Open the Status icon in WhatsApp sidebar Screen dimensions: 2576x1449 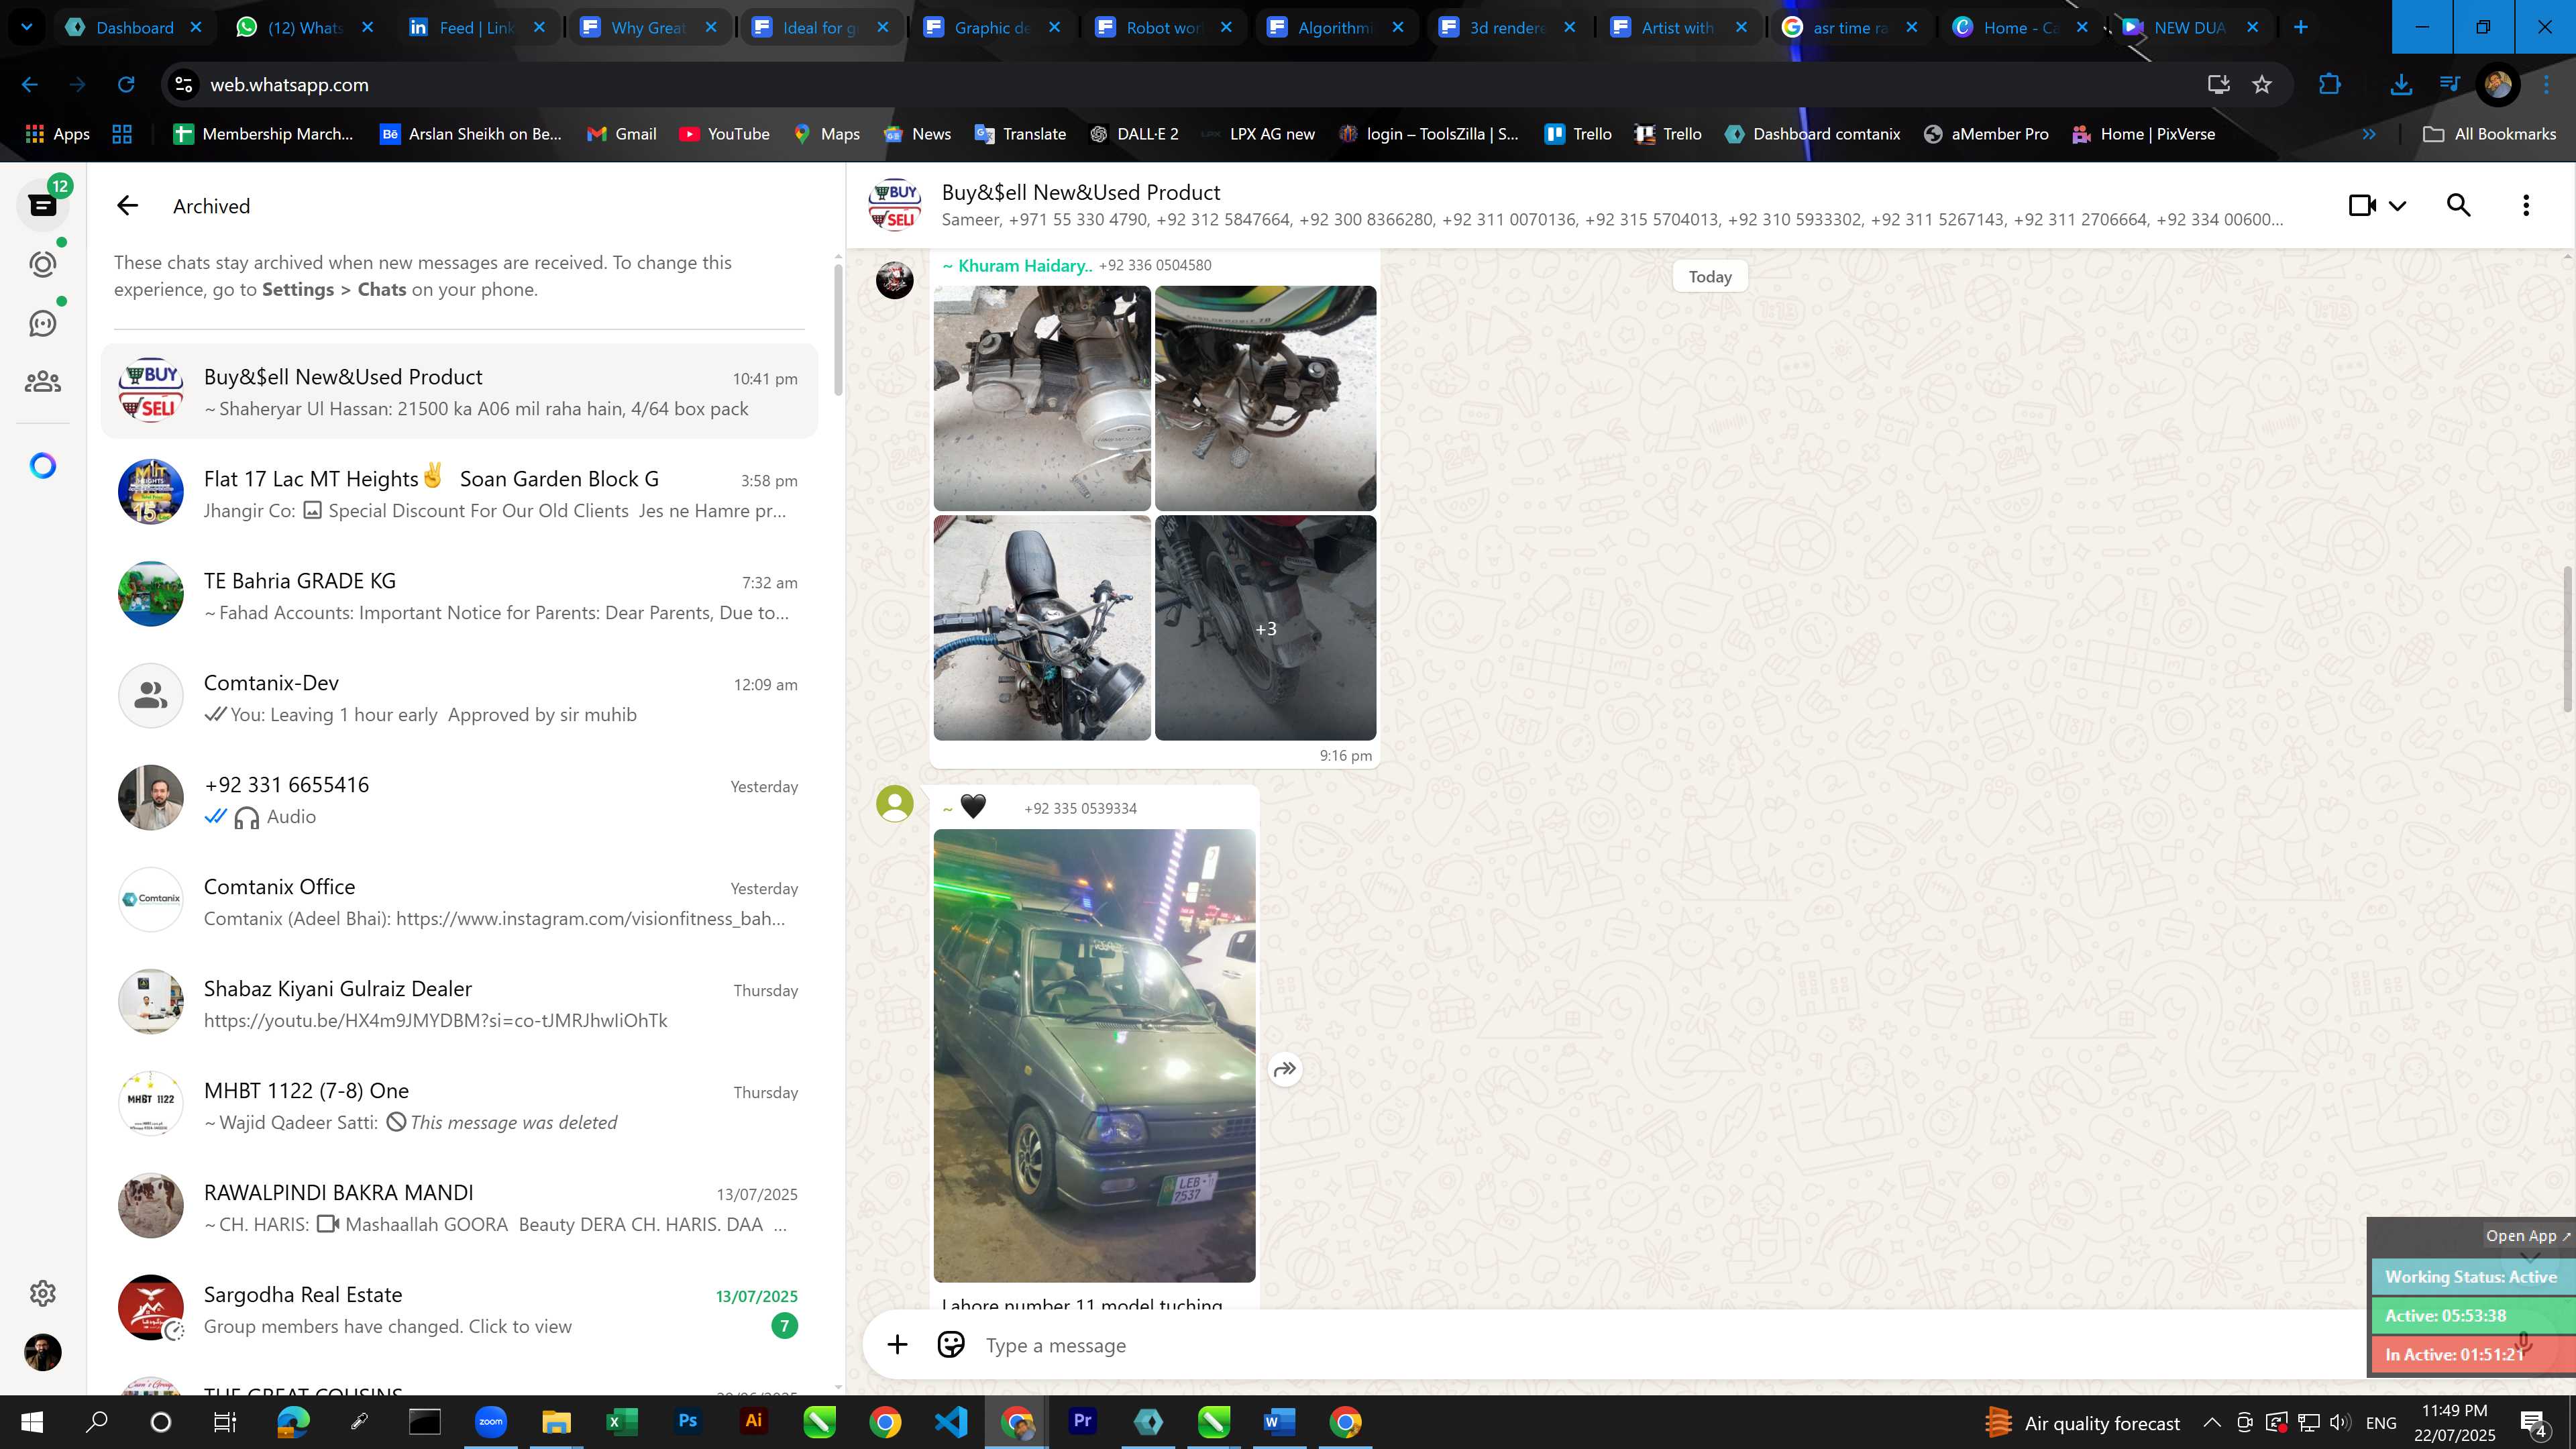click(43, 264)
